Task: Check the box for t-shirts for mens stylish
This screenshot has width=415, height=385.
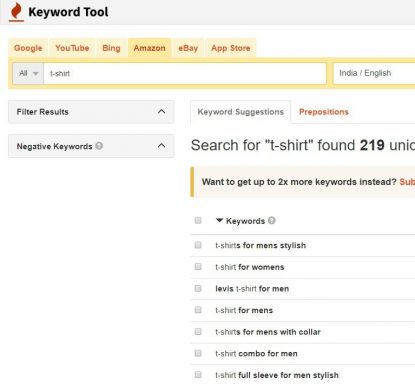Action: click(x=198, y=245)
